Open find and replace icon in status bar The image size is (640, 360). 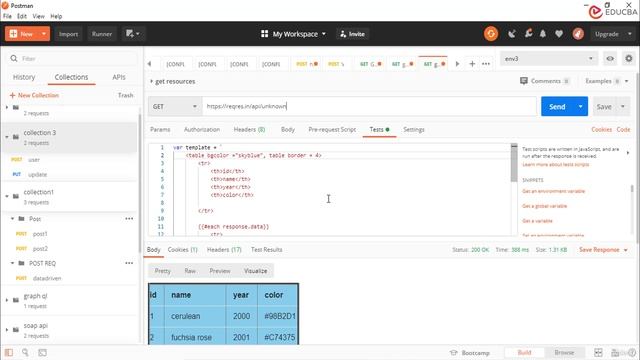tap(25, 352)
